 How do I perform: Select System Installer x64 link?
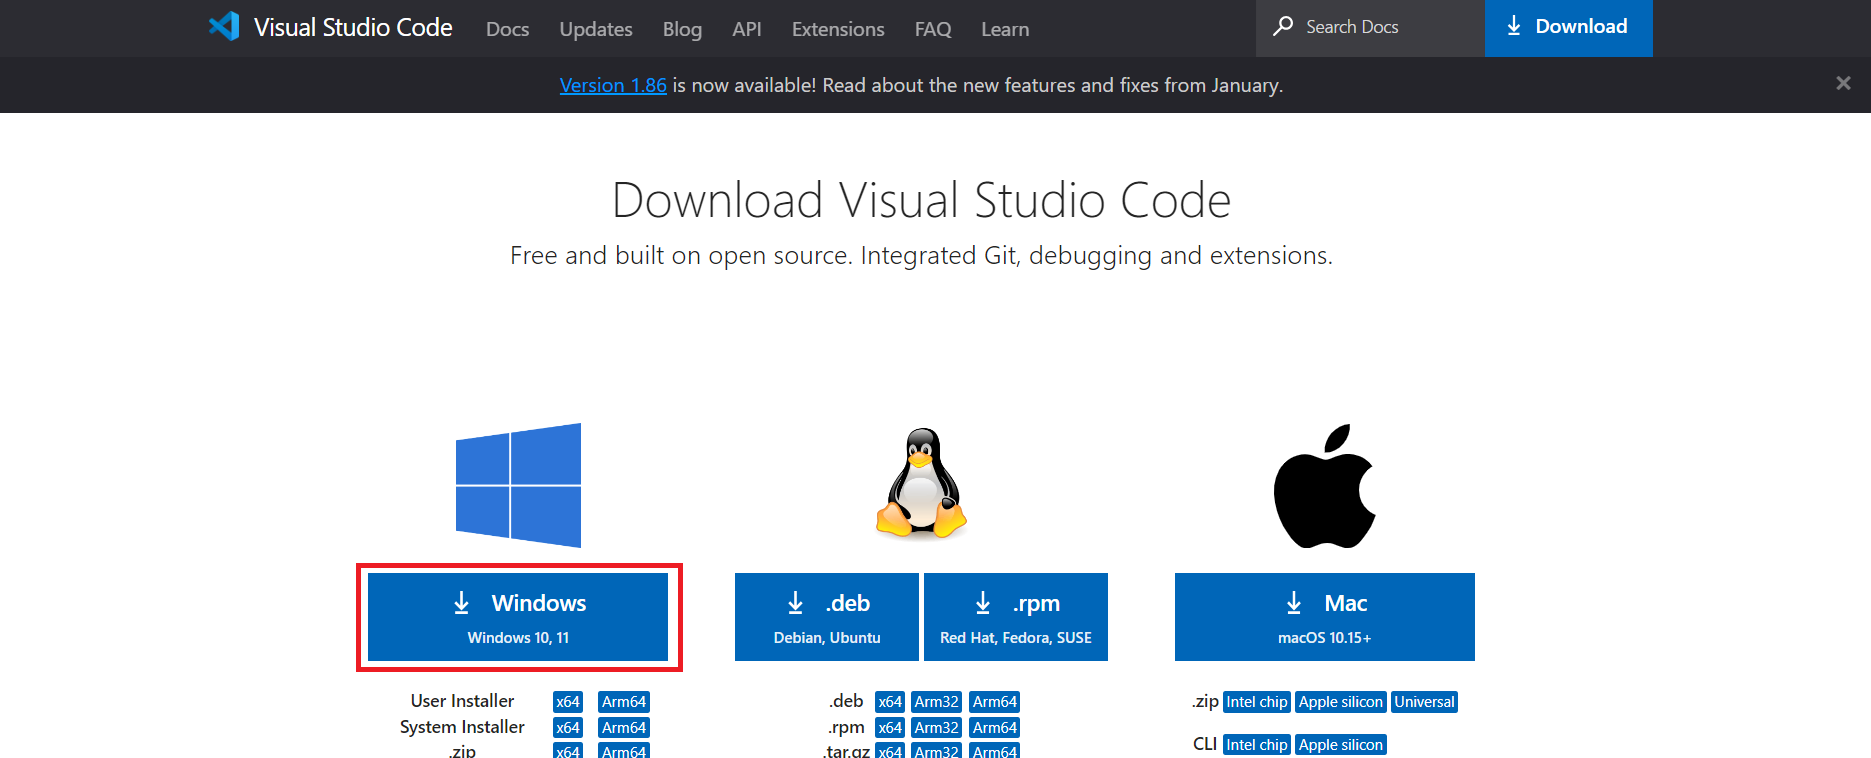point(568,728)
